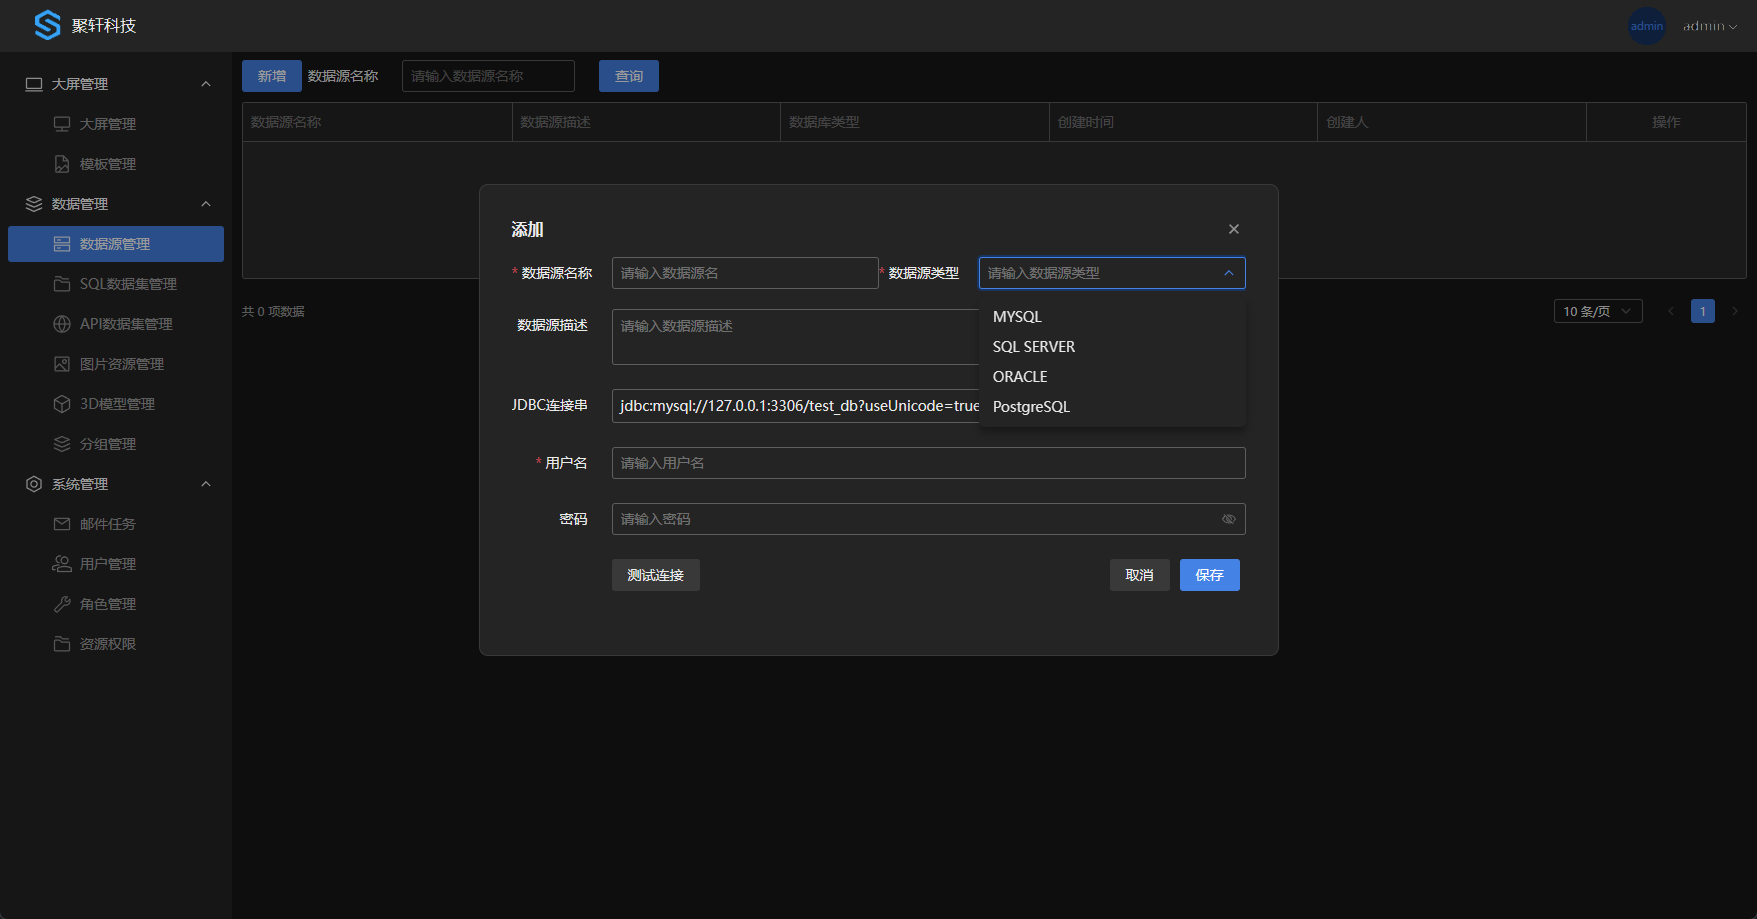The width and height of the screenshot is (1757, 919).
Task: Select page 1 in pagination
Action: point(1703,311)
